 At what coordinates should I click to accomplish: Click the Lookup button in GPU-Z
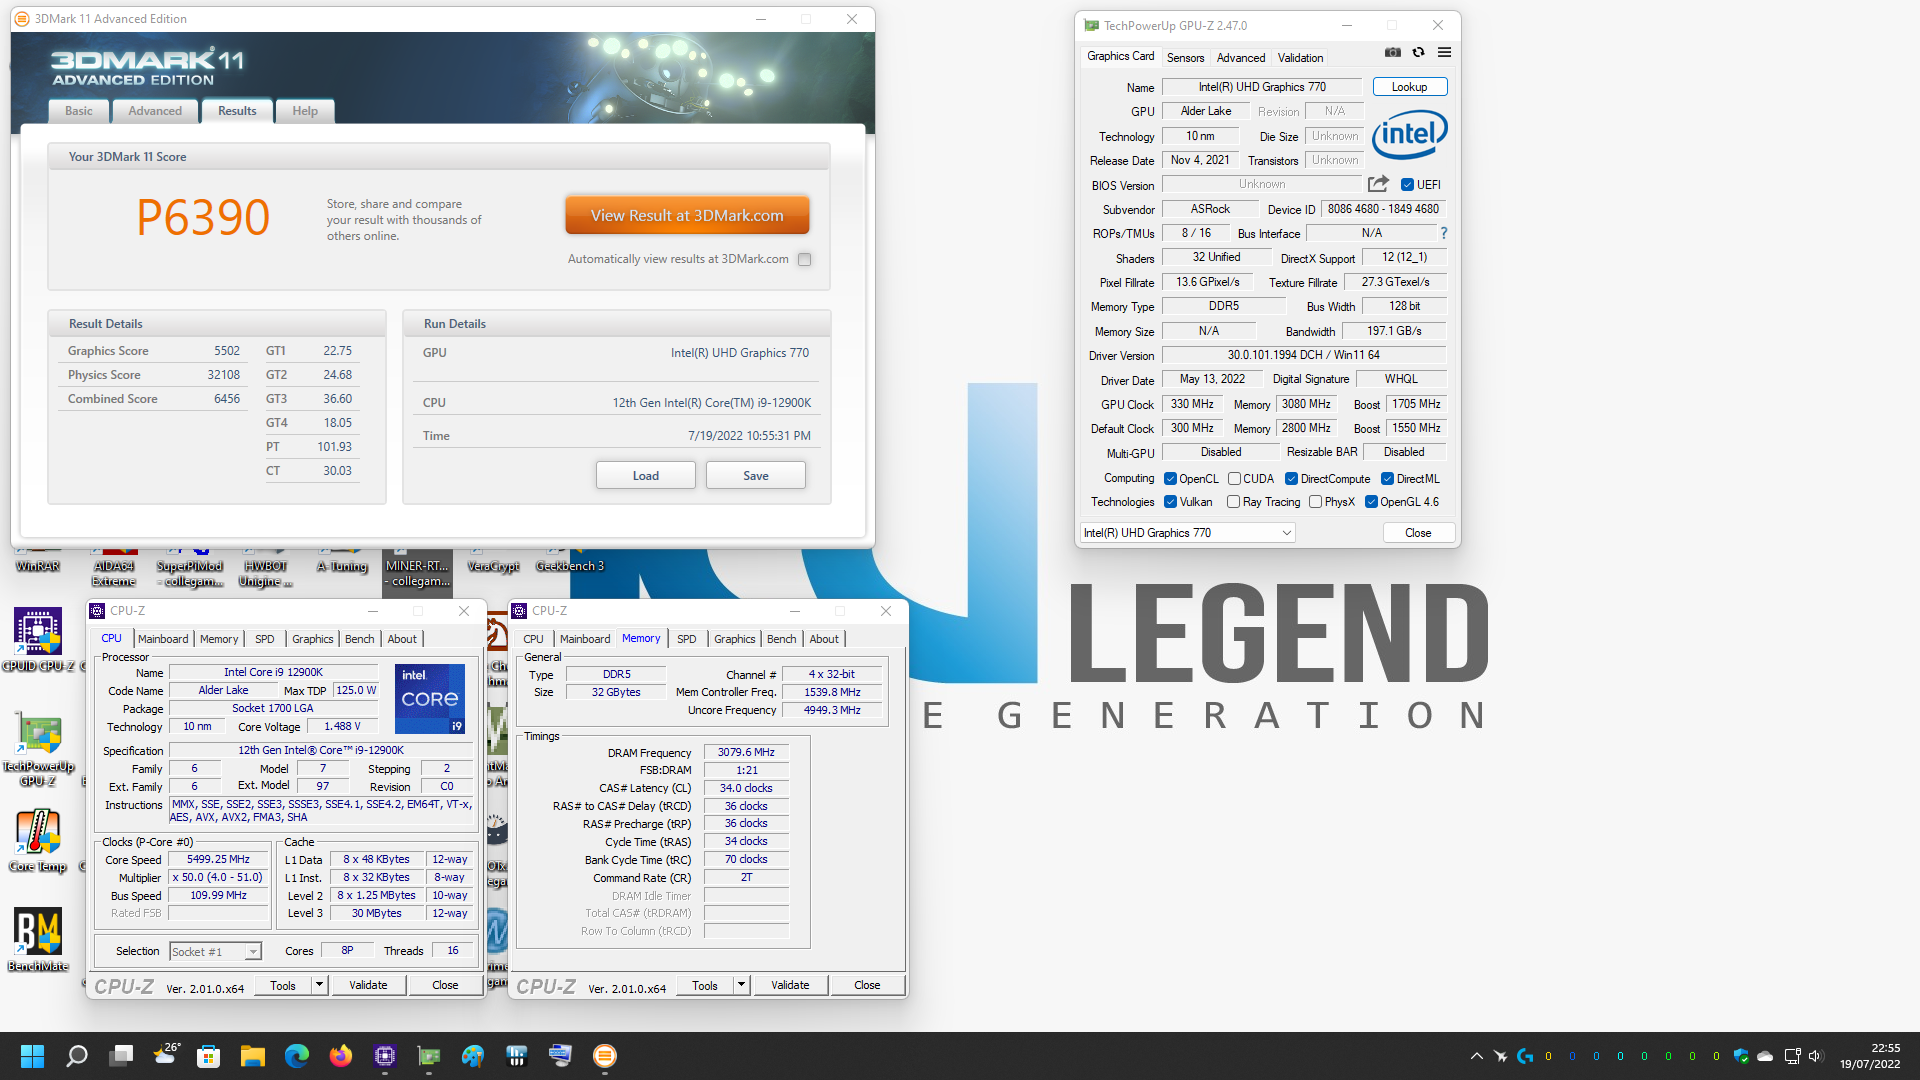[1409, 87]
